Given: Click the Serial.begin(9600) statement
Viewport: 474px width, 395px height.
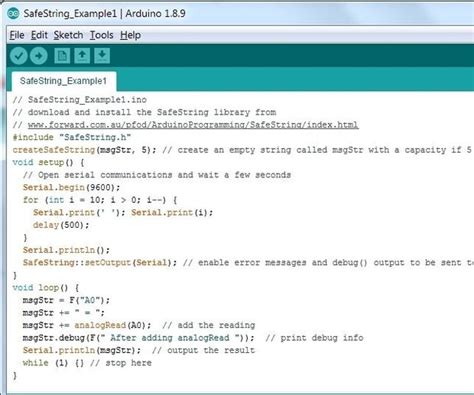Looking at the screenshot, I should click(x=71, y=187).
